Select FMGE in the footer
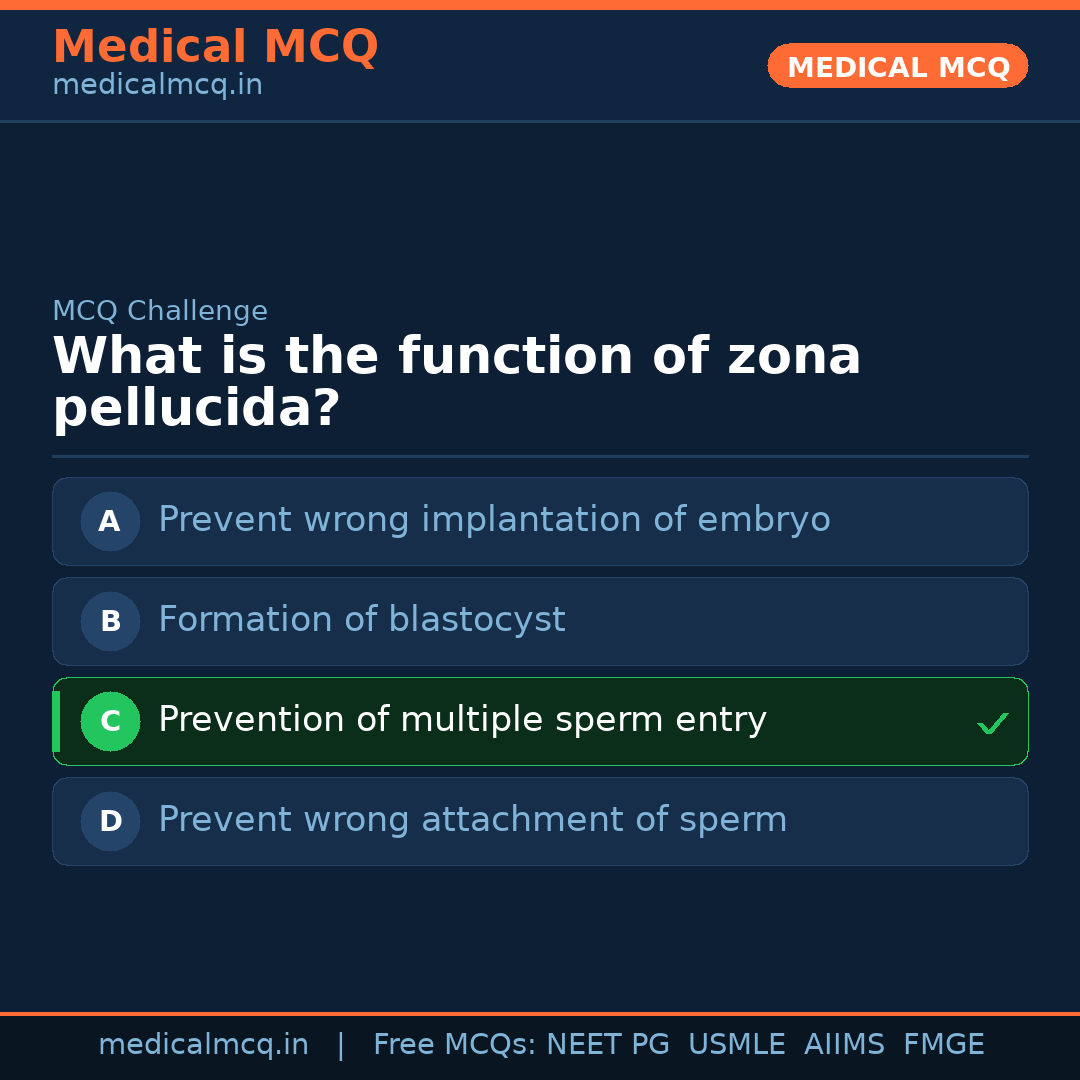Viewport: 1080px width, 1080px height. click(943, 1045)
